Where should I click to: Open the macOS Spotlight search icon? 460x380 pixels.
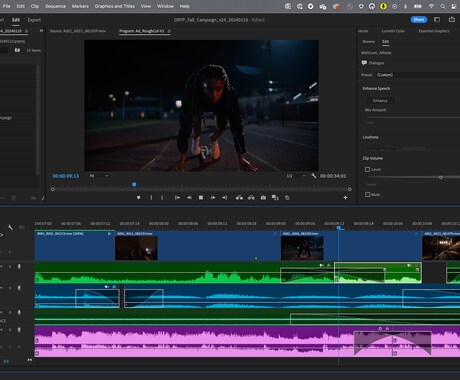click(x=442, y=6)
